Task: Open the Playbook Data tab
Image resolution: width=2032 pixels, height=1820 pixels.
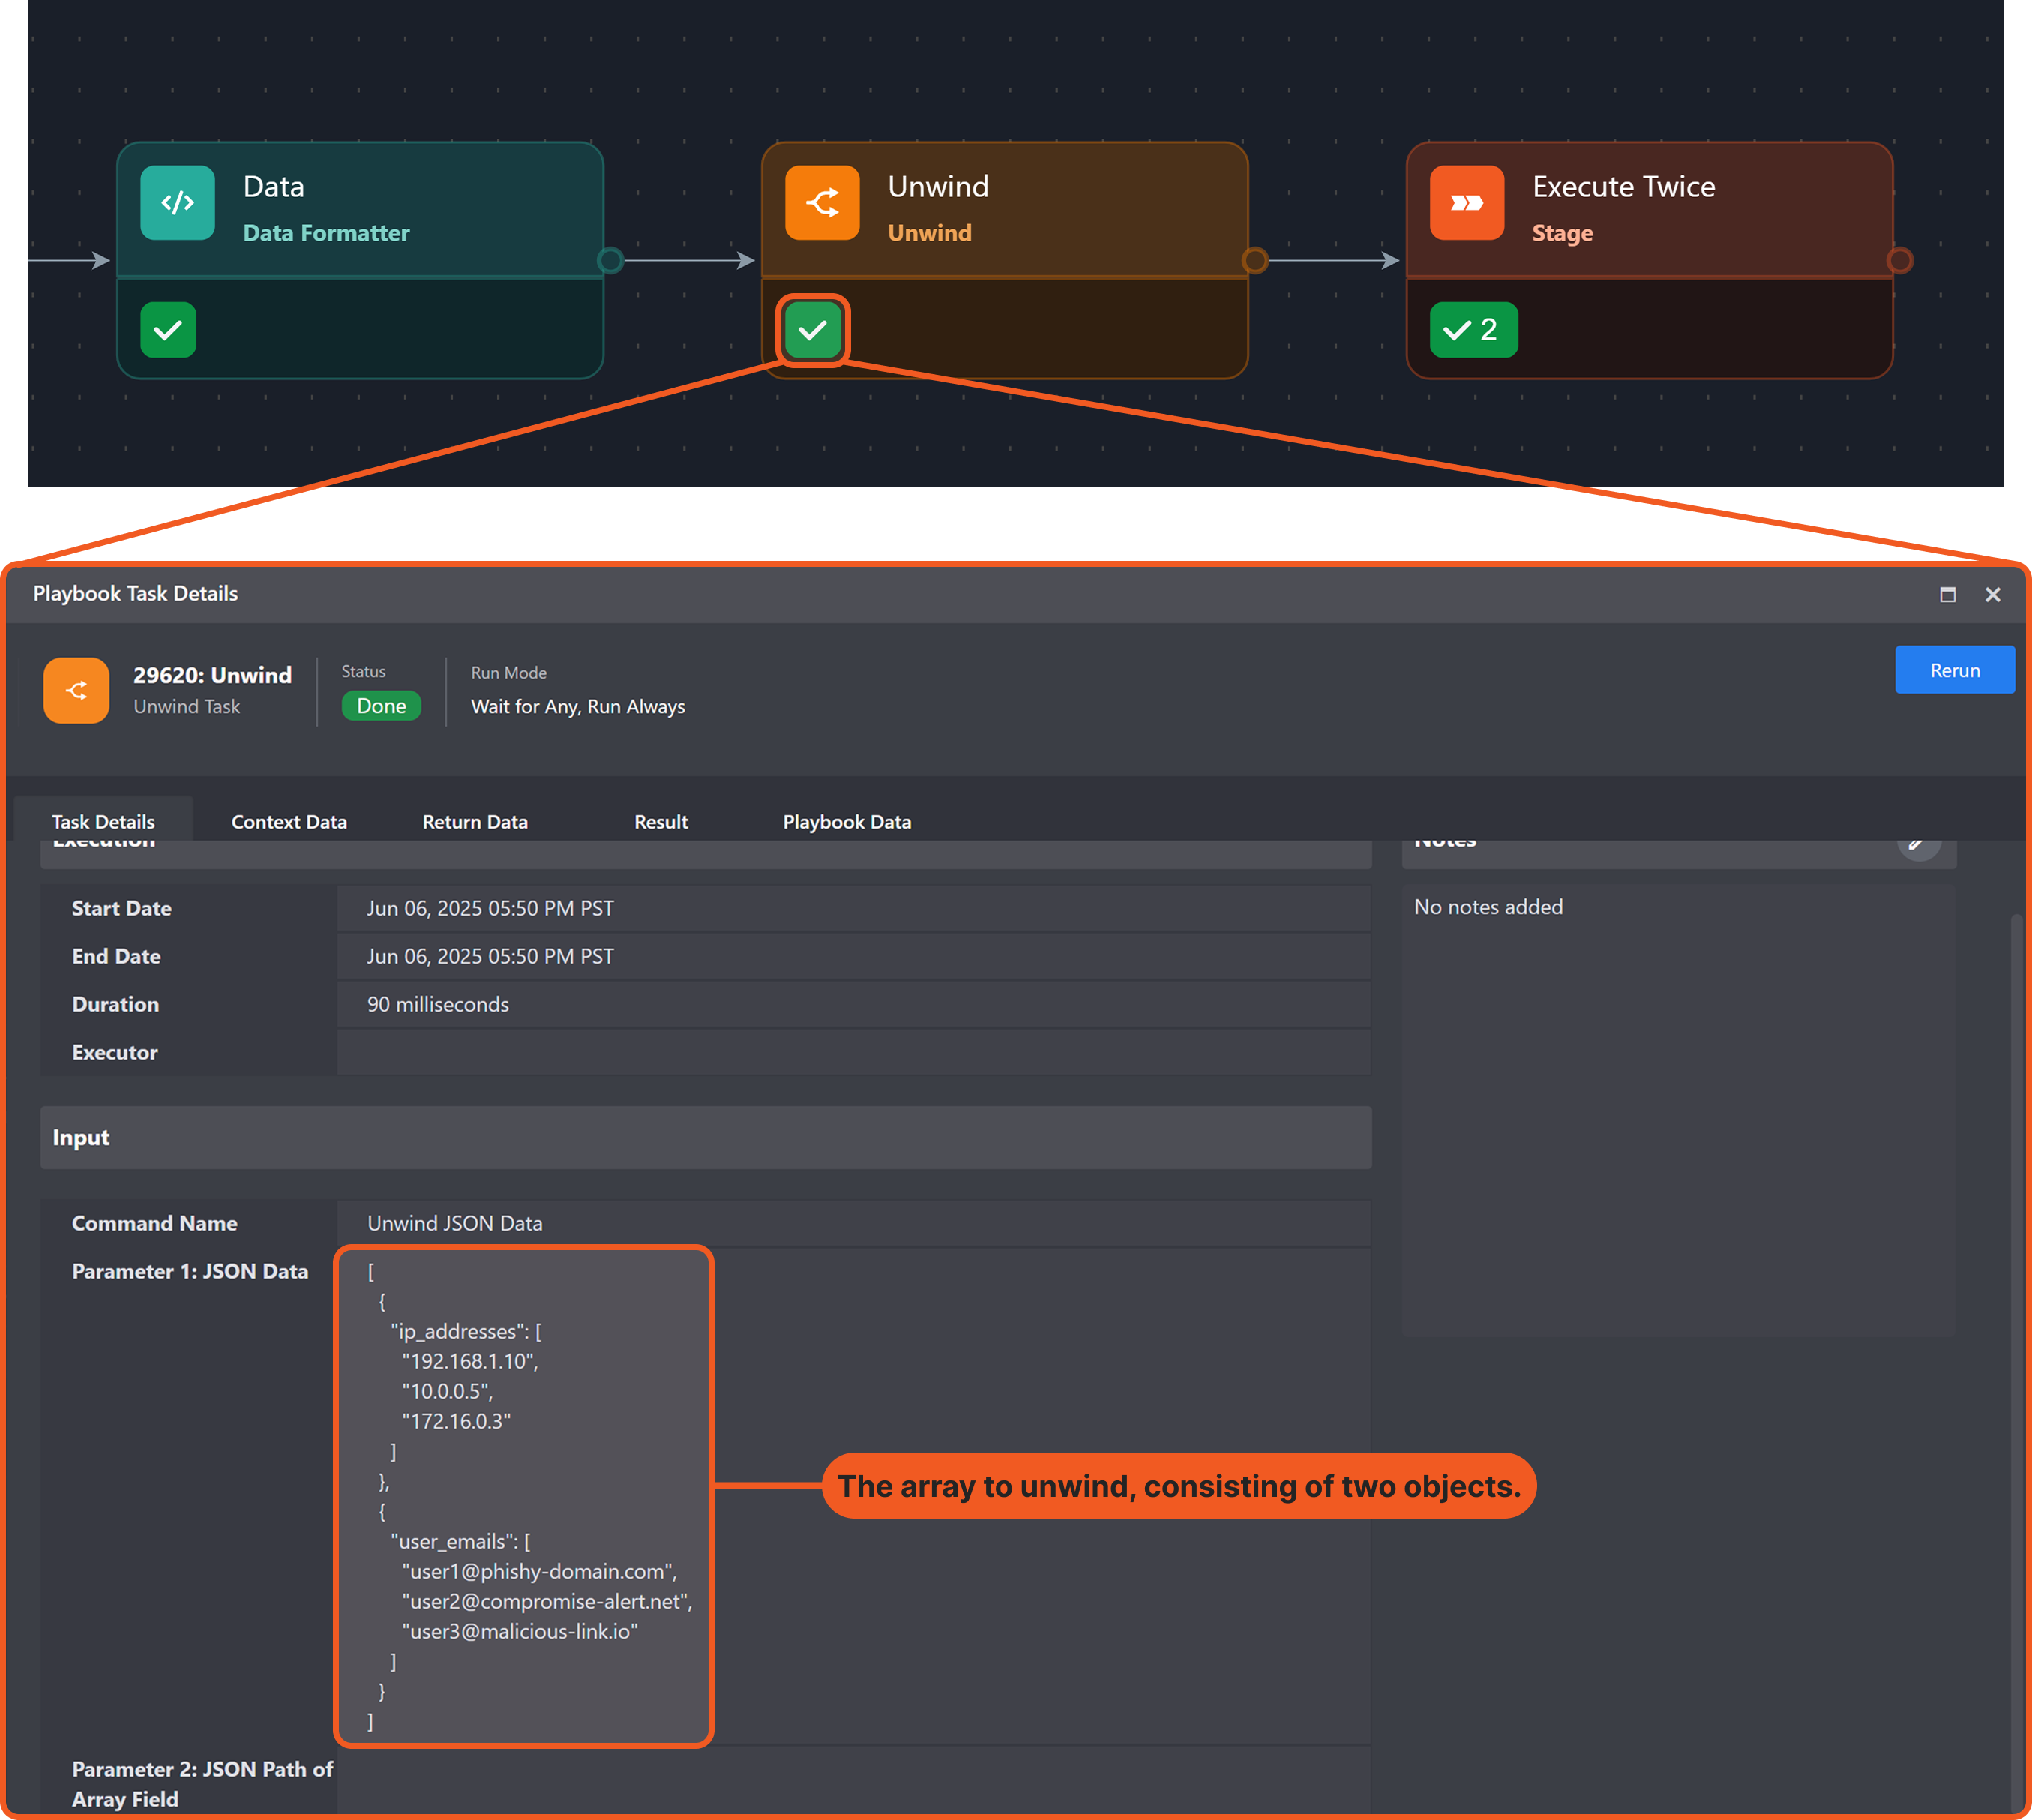Action: click(x=846, y=822)
